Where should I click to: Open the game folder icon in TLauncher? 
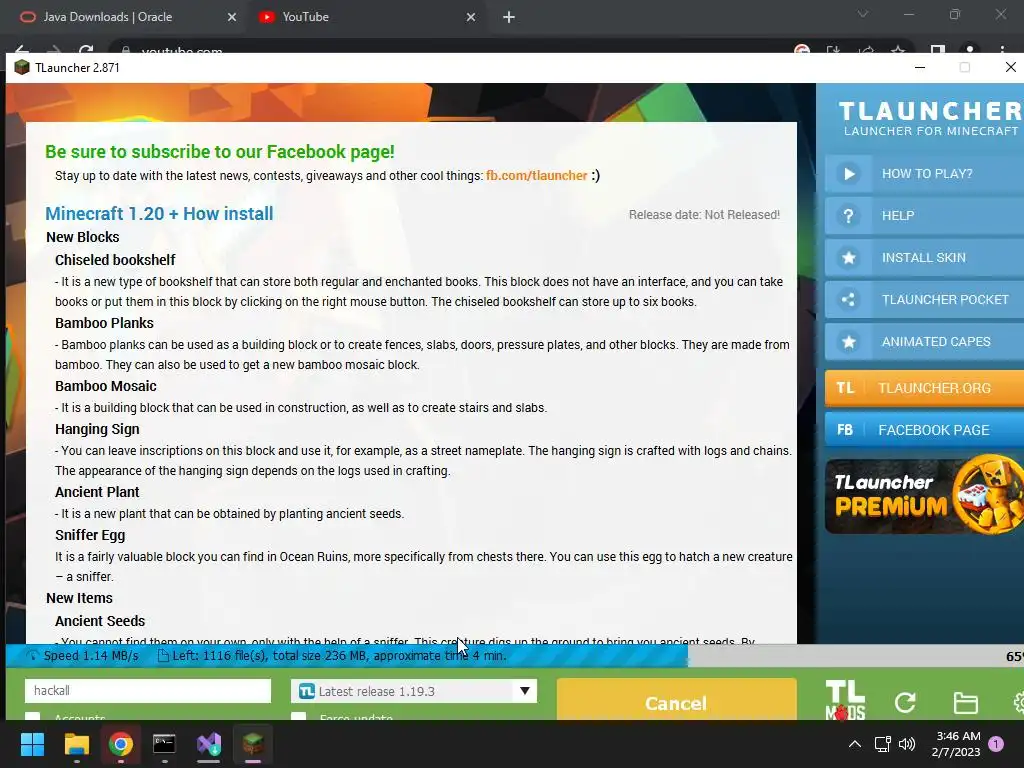click(965, 703)
